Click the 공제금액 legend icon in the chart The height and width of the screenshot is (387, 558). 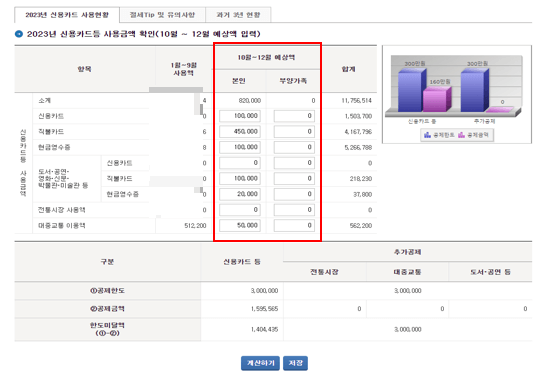click(462, 135)
